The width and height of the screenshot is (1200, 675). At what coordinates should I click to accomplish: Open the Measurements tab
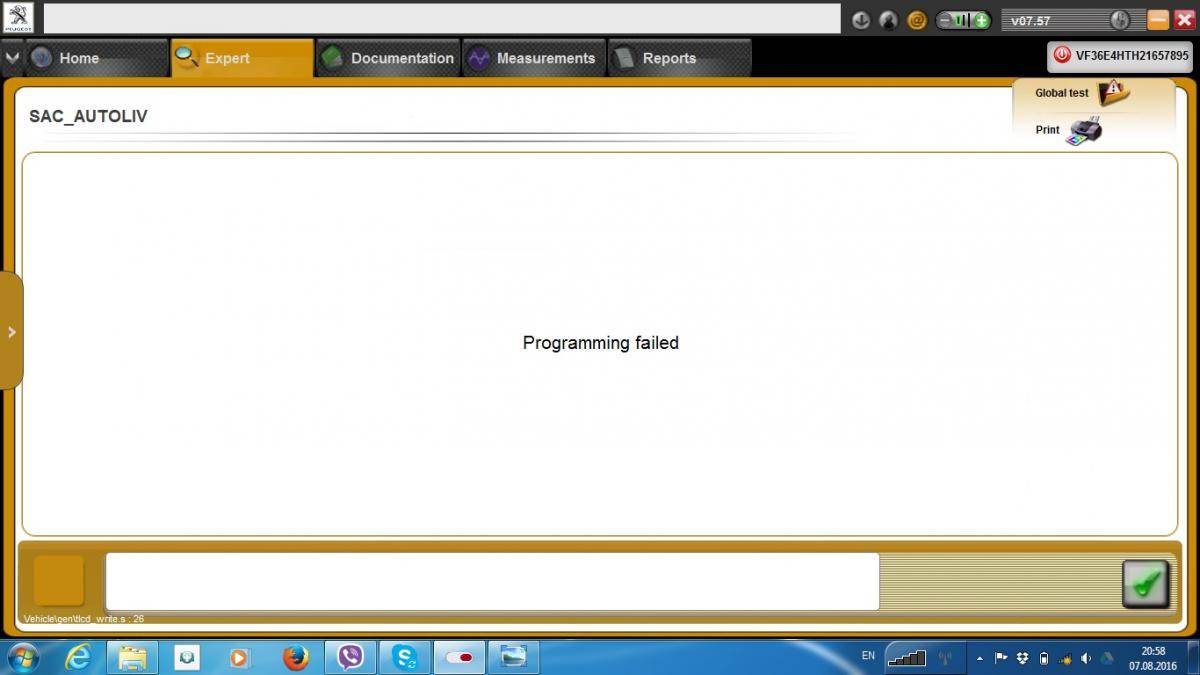(x=534, y=58)
